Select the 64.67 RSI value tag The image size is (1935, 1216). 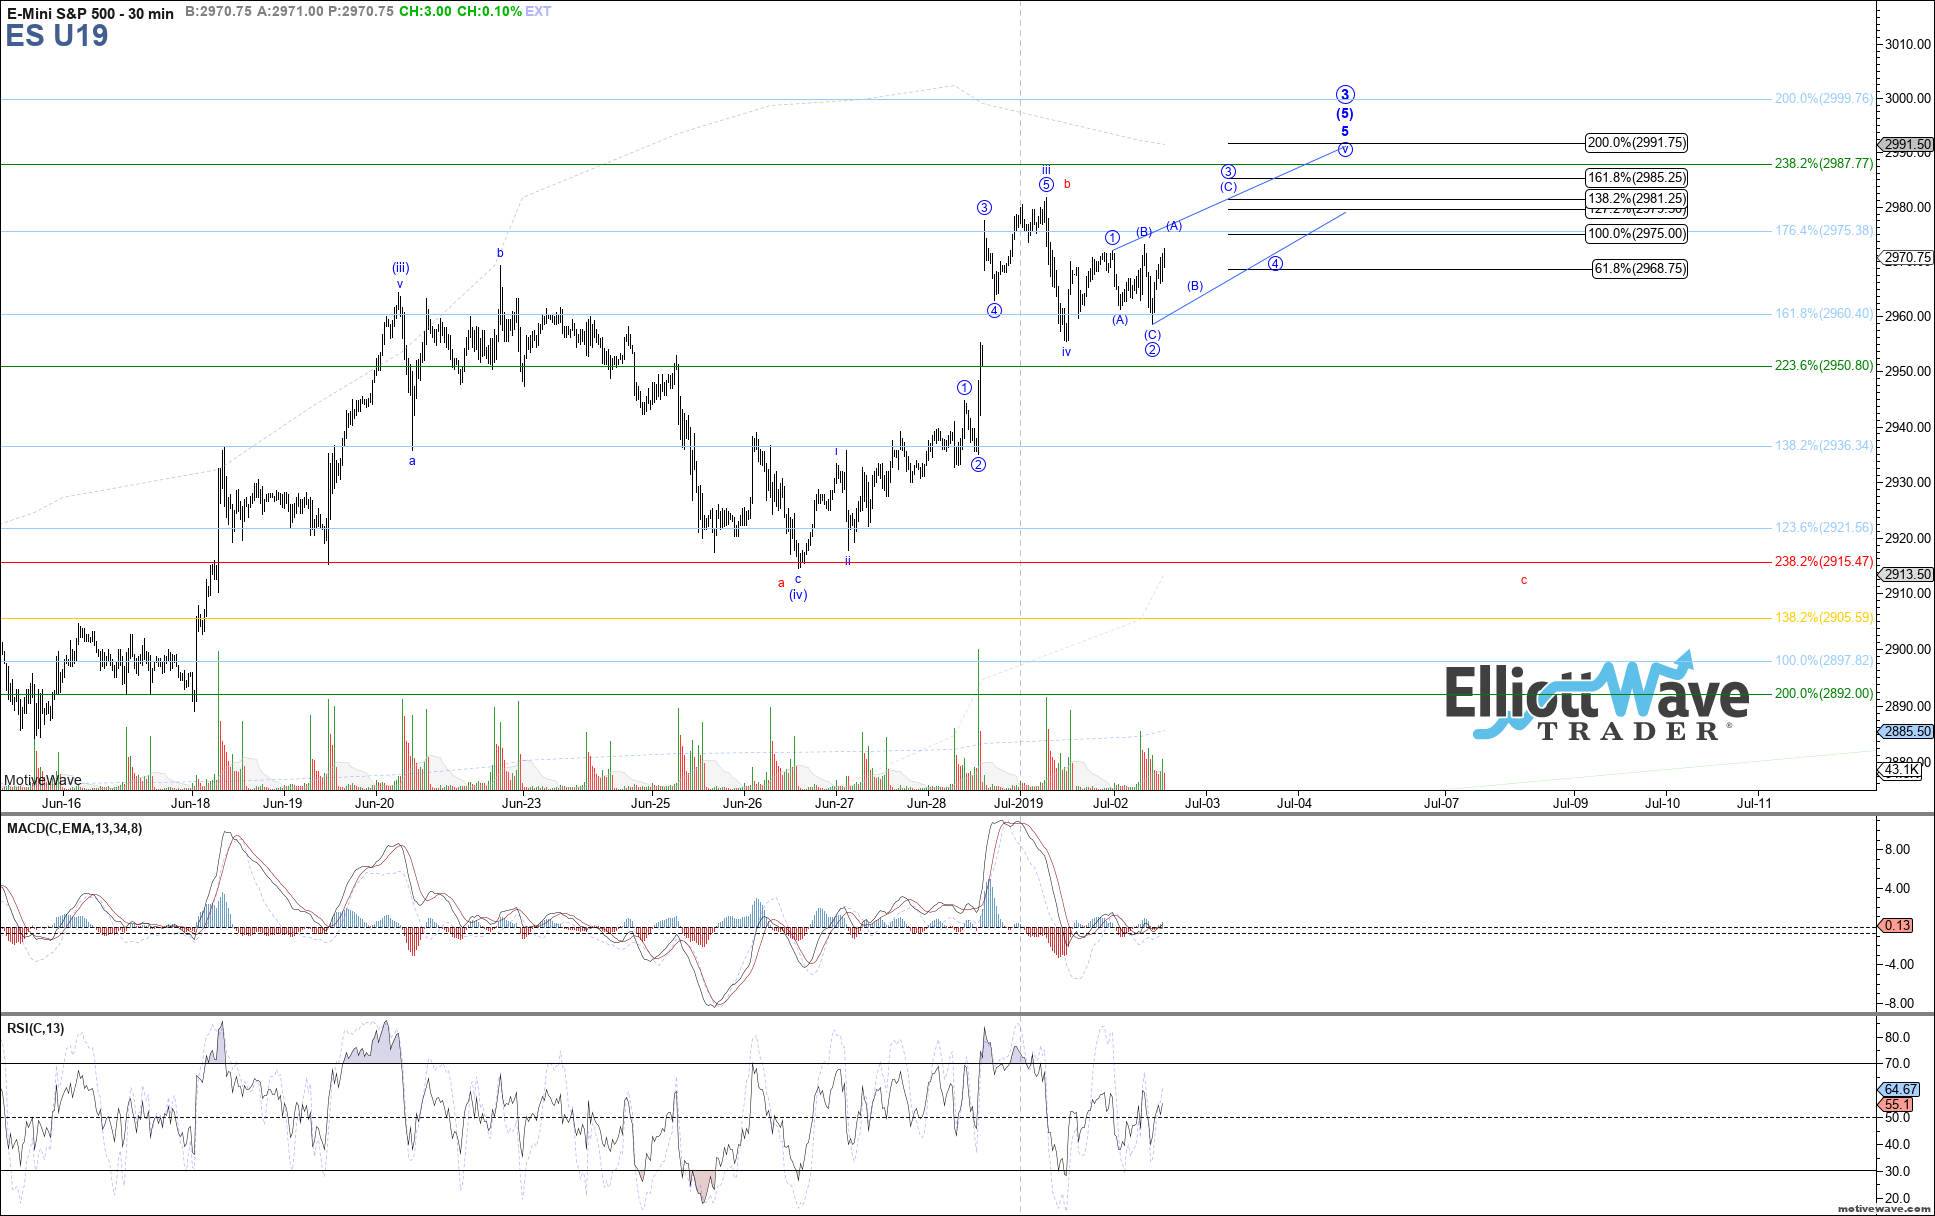click(x=1899, y=1089)
